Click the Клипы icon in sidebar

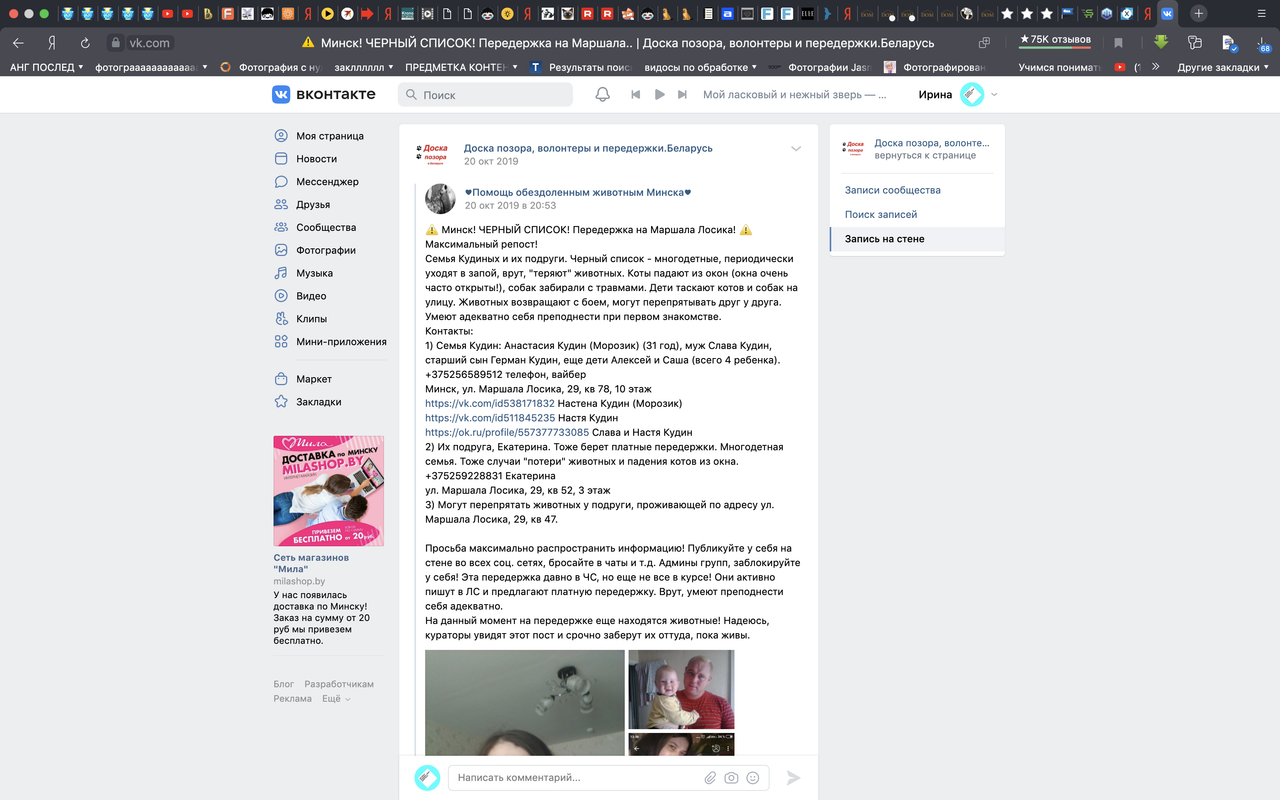[x=281, y=319]
